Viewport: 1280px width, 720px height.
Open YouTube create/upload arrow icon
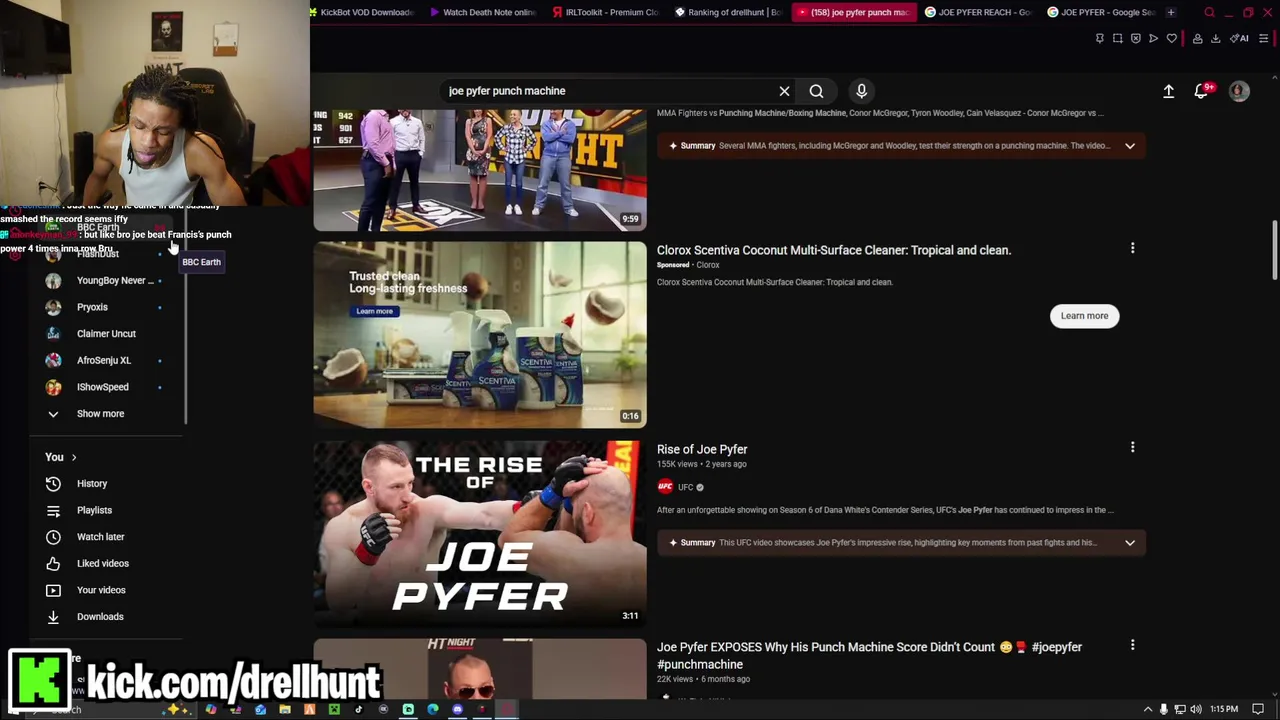click(x=1168, y=91)
